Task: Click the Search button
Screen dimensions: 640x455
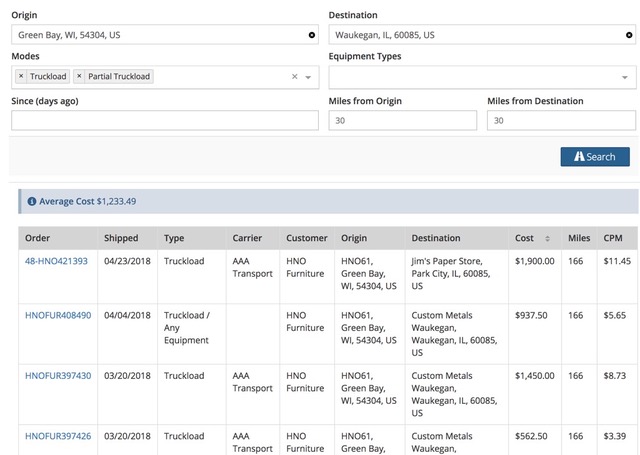Action: click(595, 157)
